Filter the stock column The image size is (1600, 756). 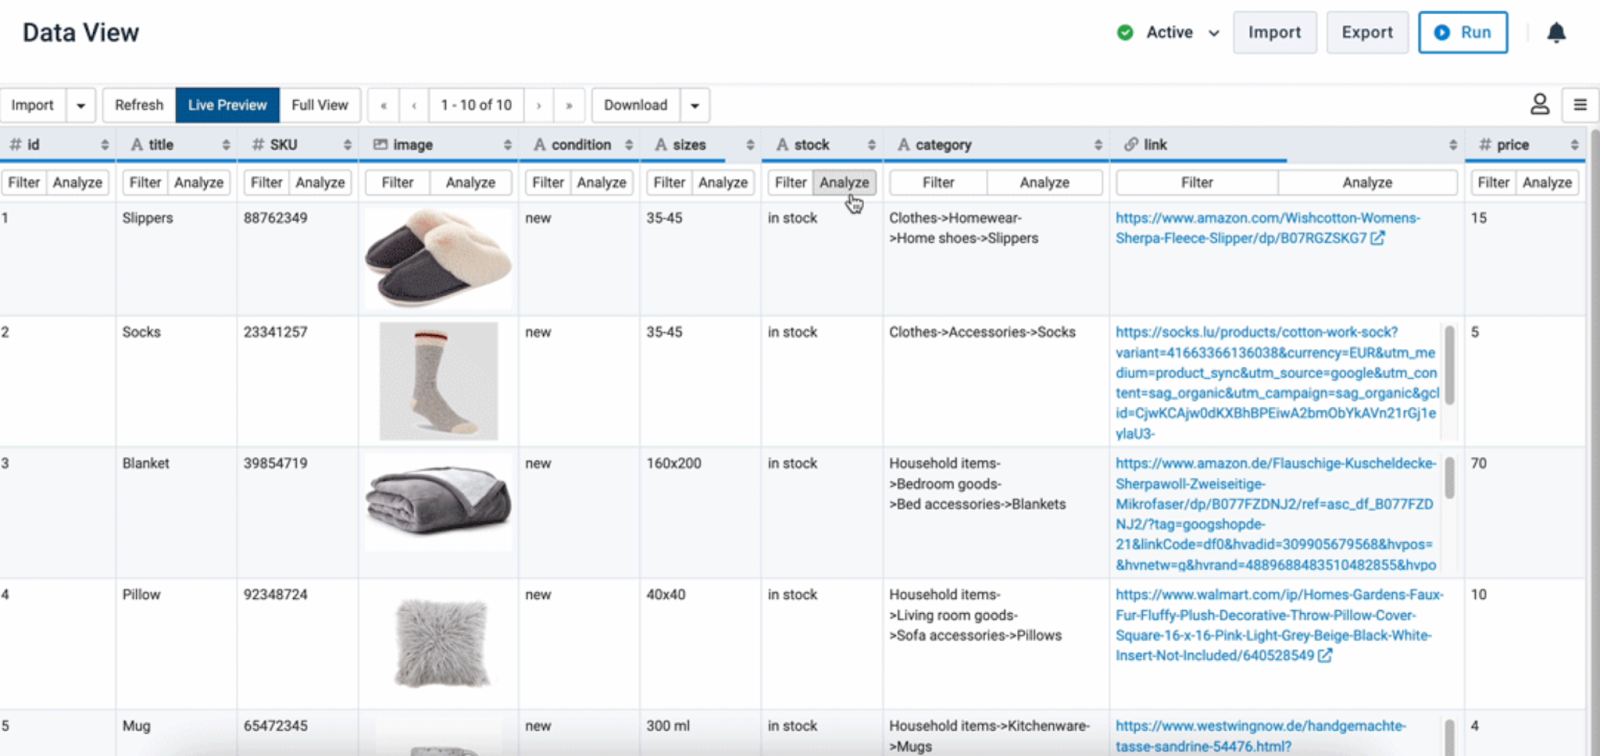[790, 183]
